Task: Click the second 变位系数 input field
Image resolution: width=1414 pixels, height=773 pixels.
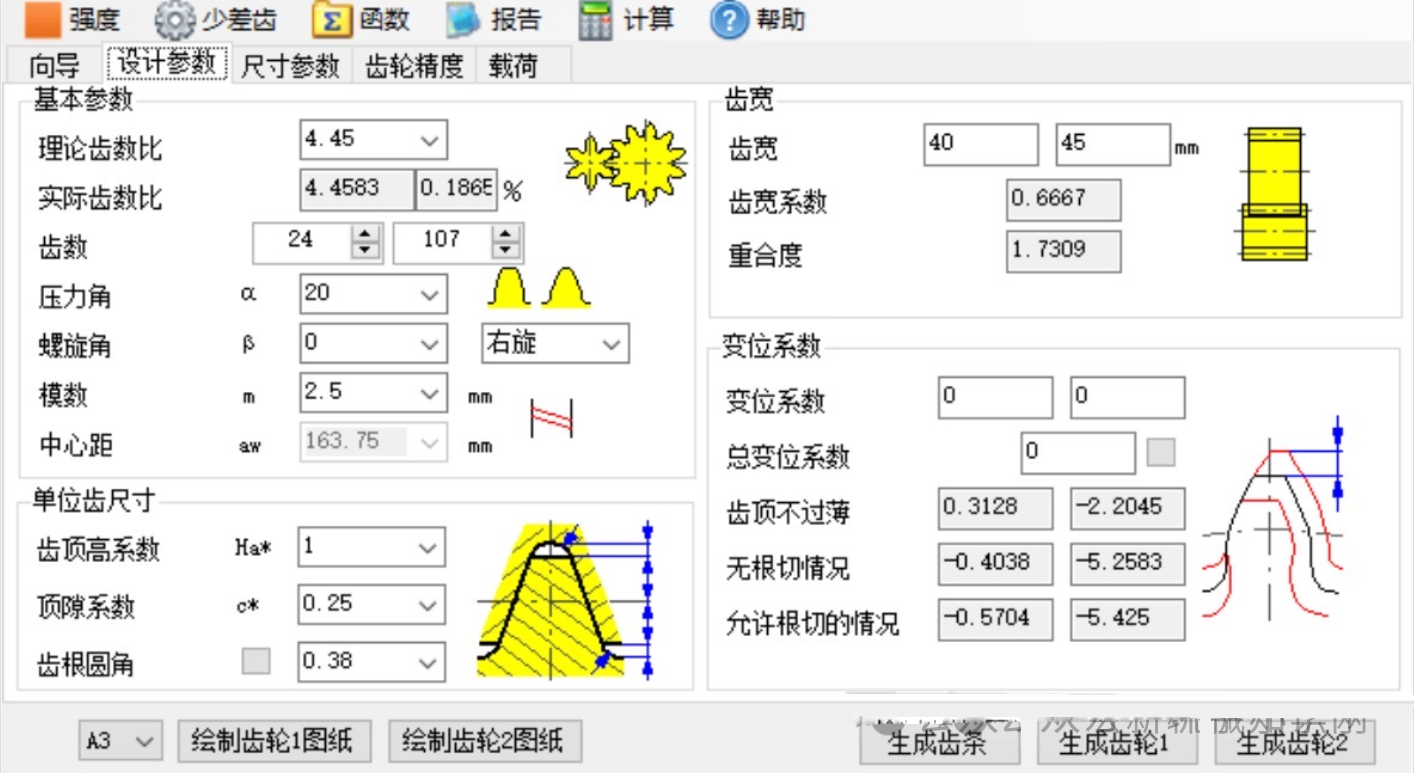Action: (x=1127, y=398)
